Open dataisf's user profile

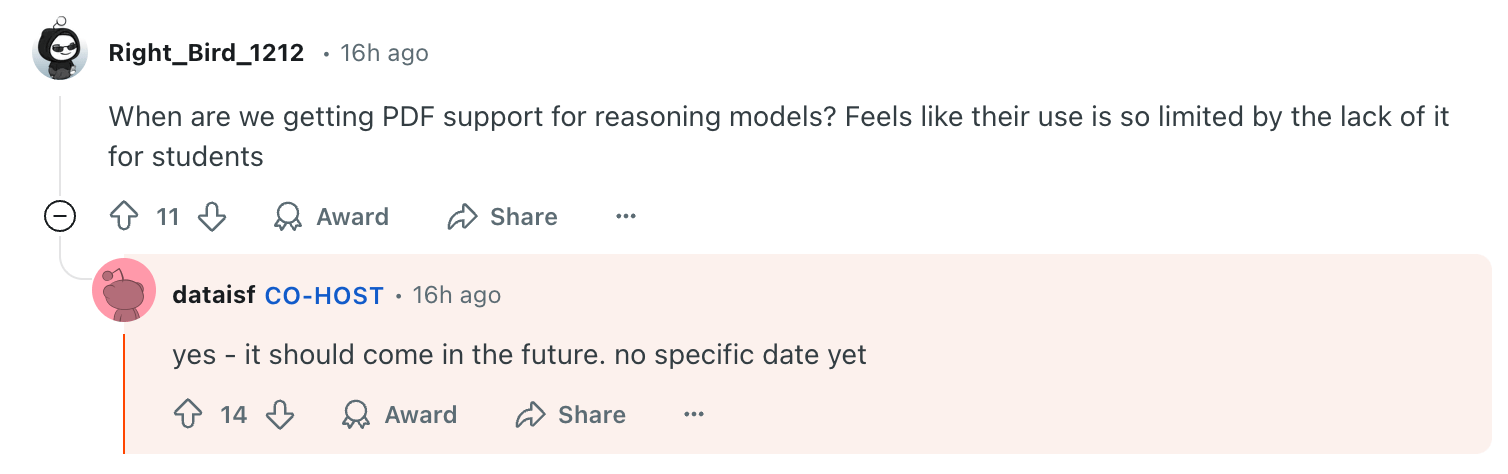coord(214,295)
